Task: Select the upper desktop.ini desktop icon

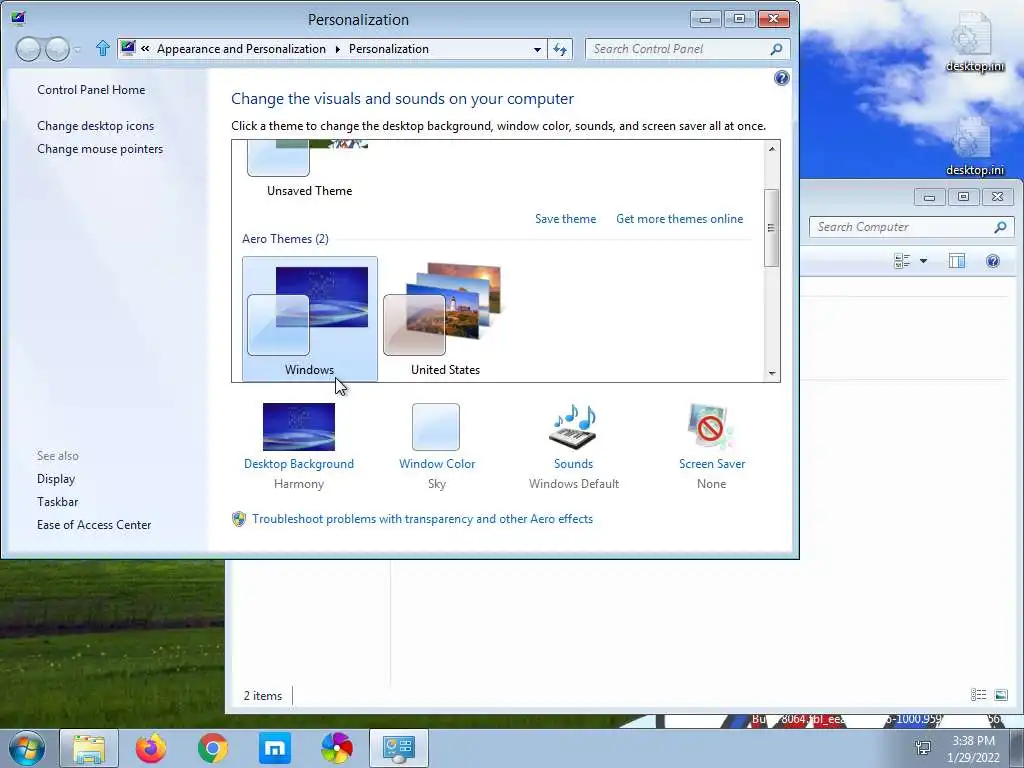Action: [x=975, y=42]
